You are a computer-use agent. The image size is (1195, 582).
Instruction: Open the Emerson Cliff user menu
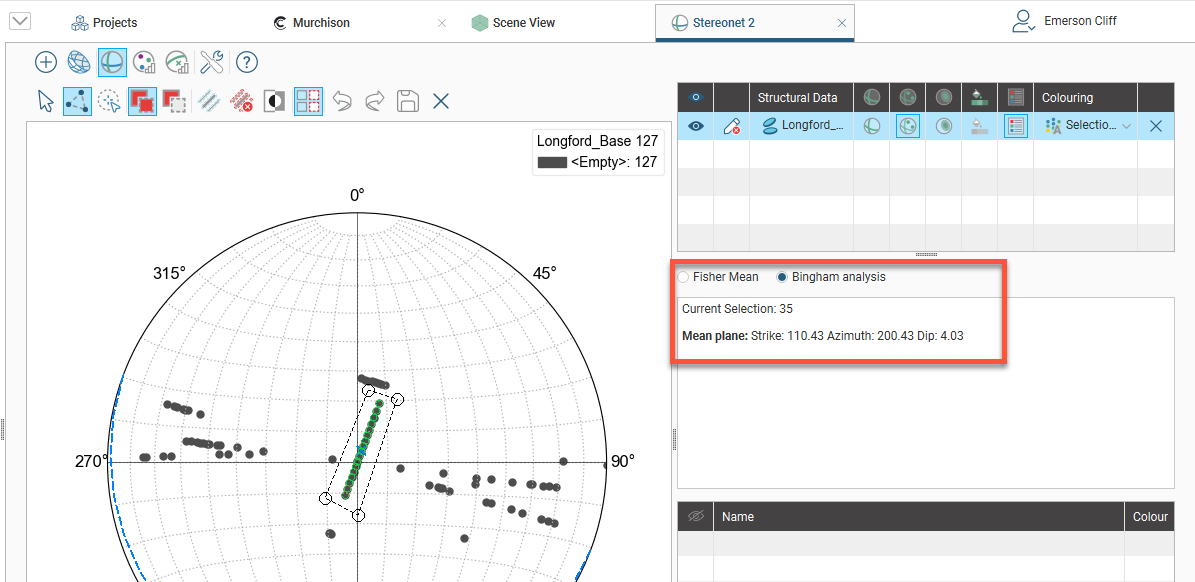click(x=1064, y=21)
